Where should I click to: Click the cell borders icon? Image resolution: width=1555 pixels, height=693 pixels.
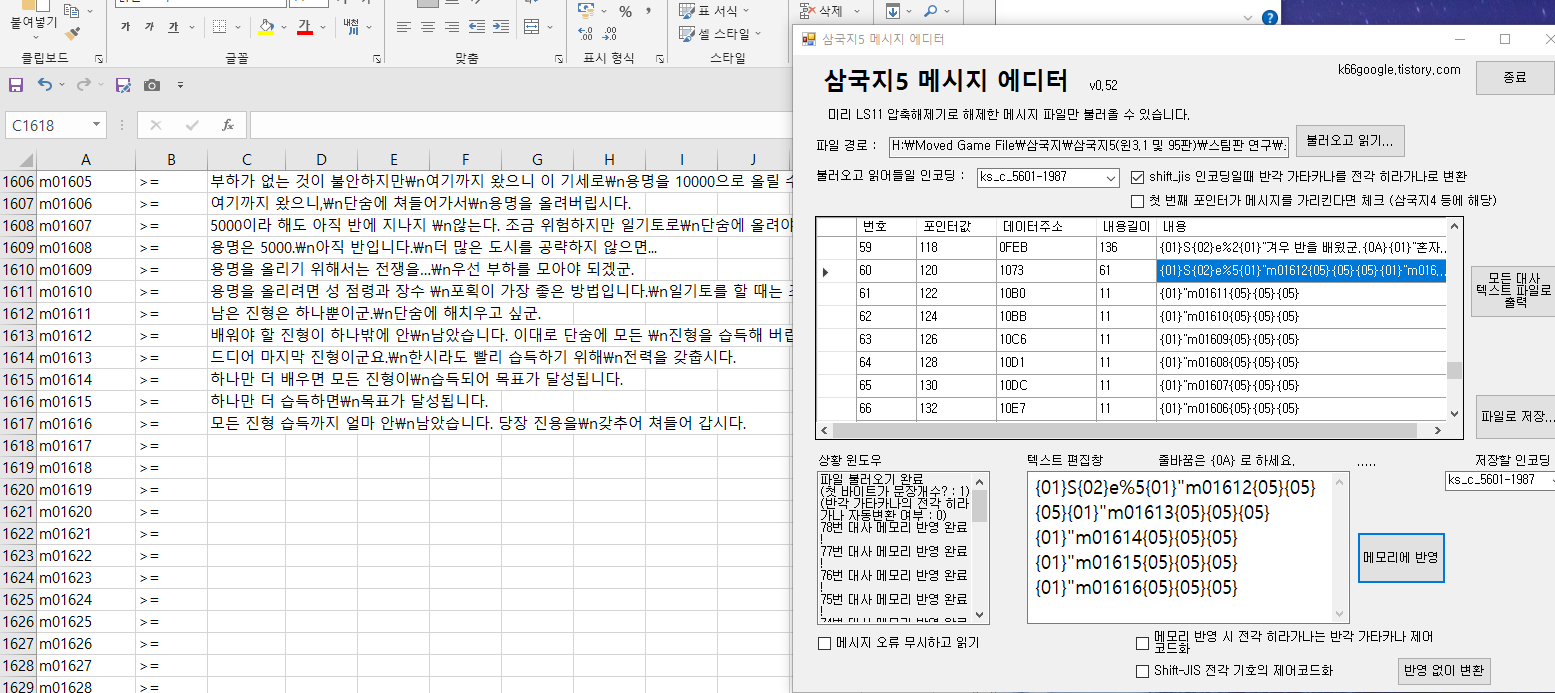(220, 27)
